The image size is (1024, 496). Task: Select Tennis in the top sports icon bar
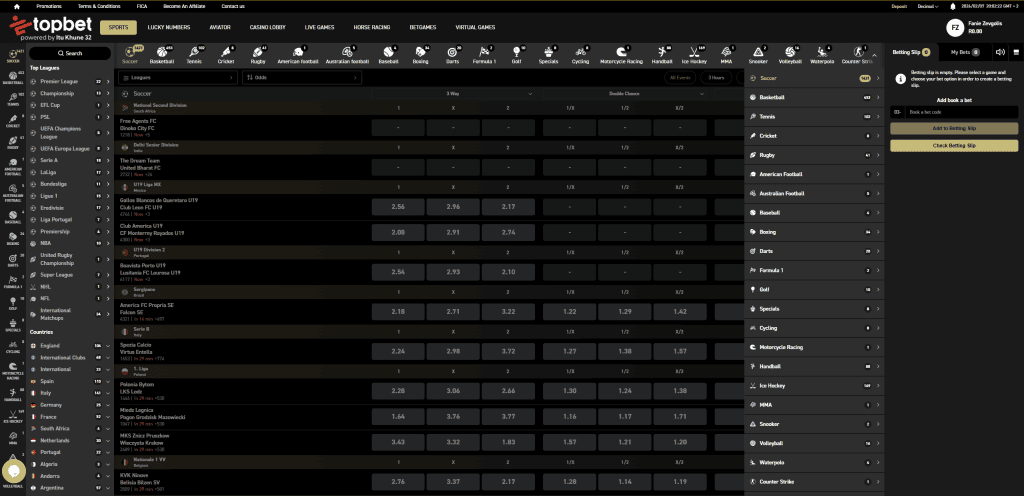[195, 54]
